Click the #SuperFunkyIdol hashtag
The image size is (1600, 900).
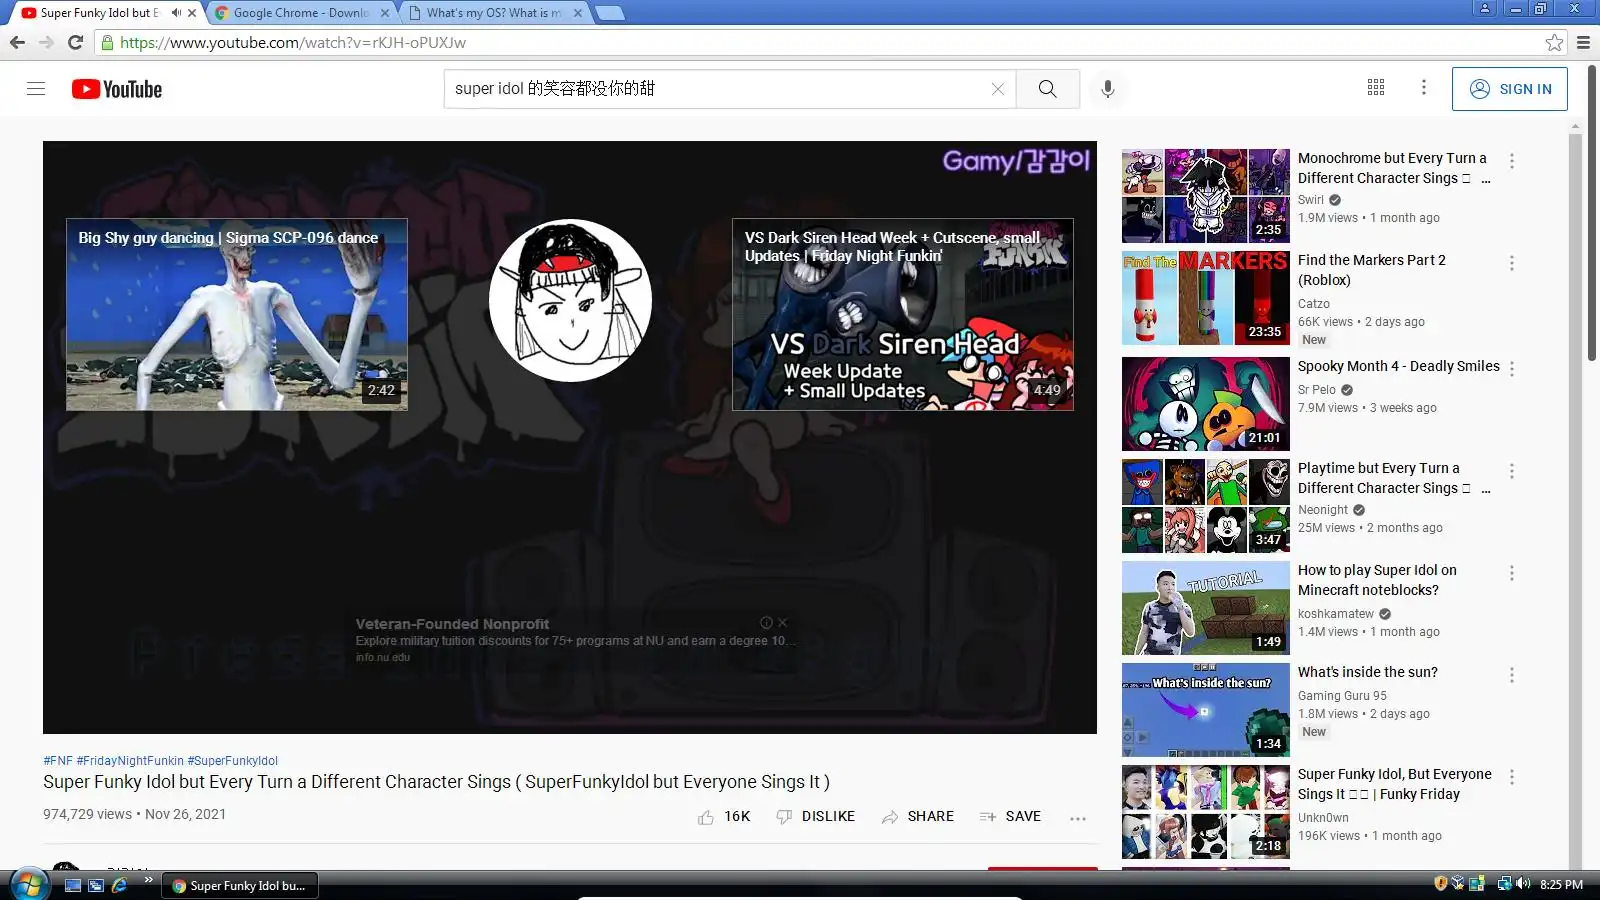pos(233,761)
